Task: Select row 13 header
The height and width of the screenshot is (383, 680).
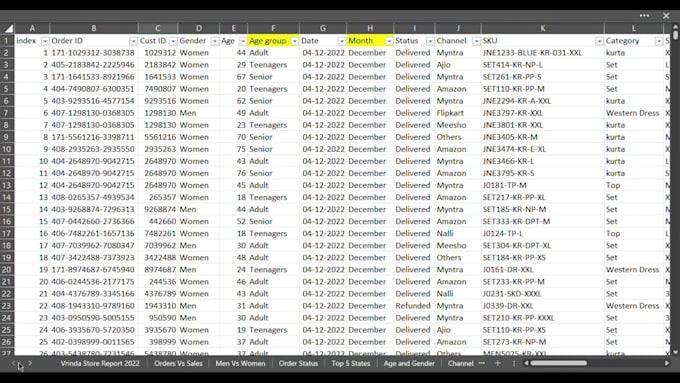Action: click(x=7, y=186)
